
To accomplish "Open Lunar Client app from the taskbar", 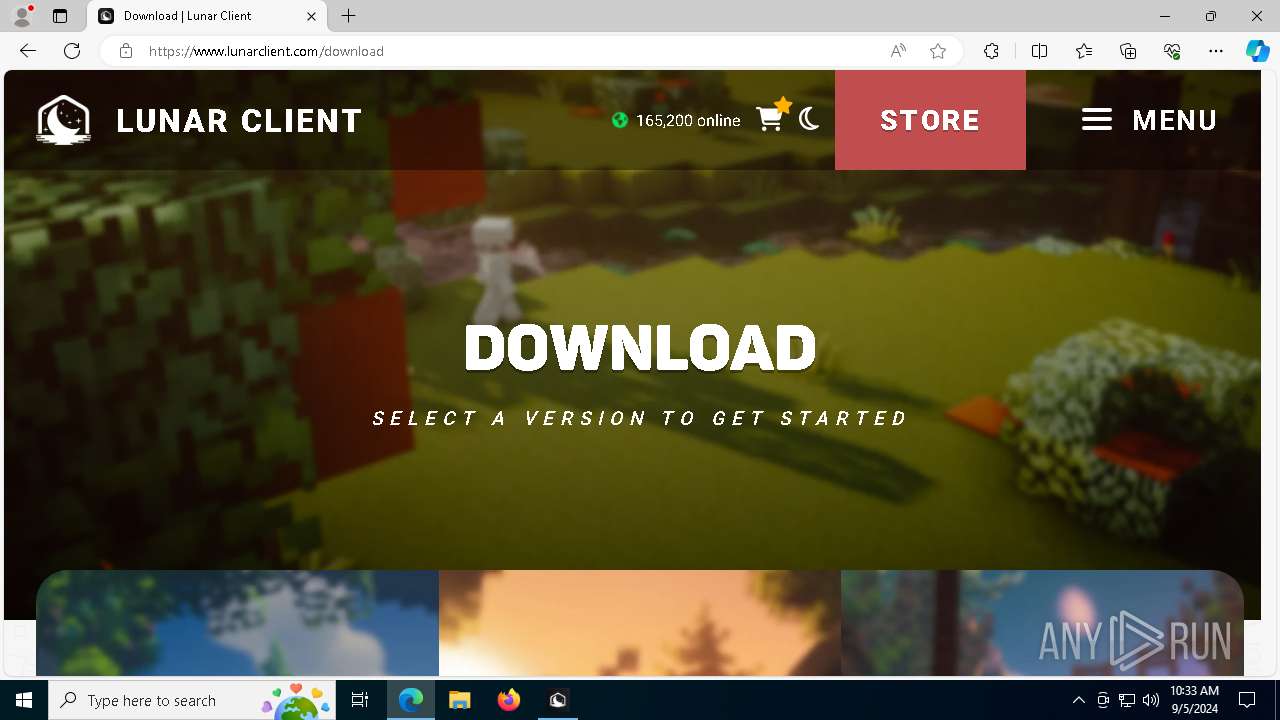I will coord(558,700).
